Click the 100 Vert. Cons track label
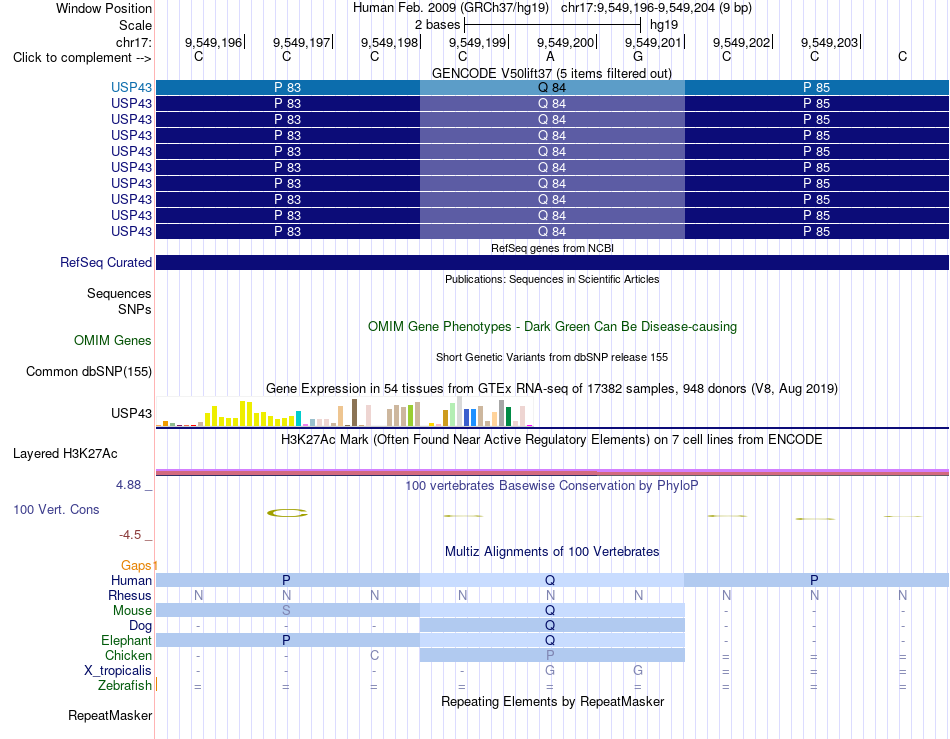This screenshot has width=950, height=739. click(x=56, y=509)
